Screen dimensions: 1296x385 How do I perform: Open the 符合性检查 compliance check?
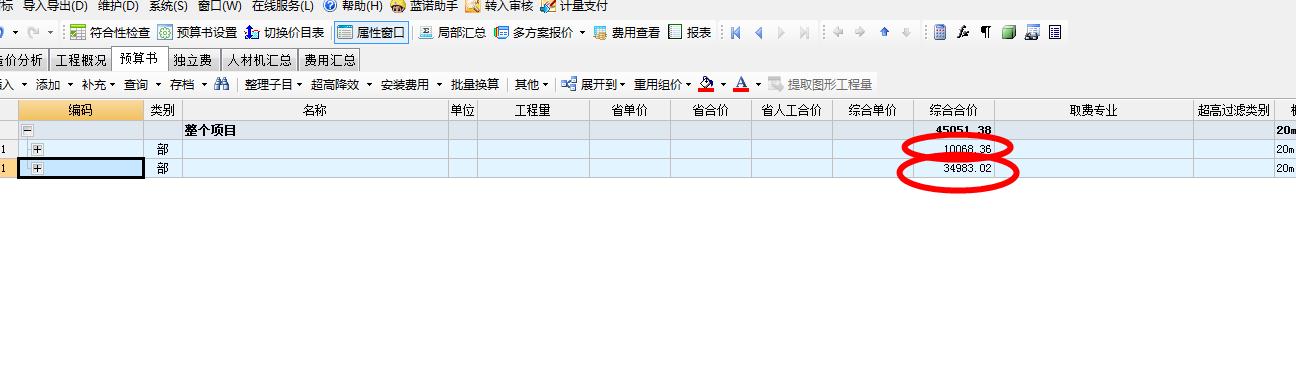click(110, 32)
